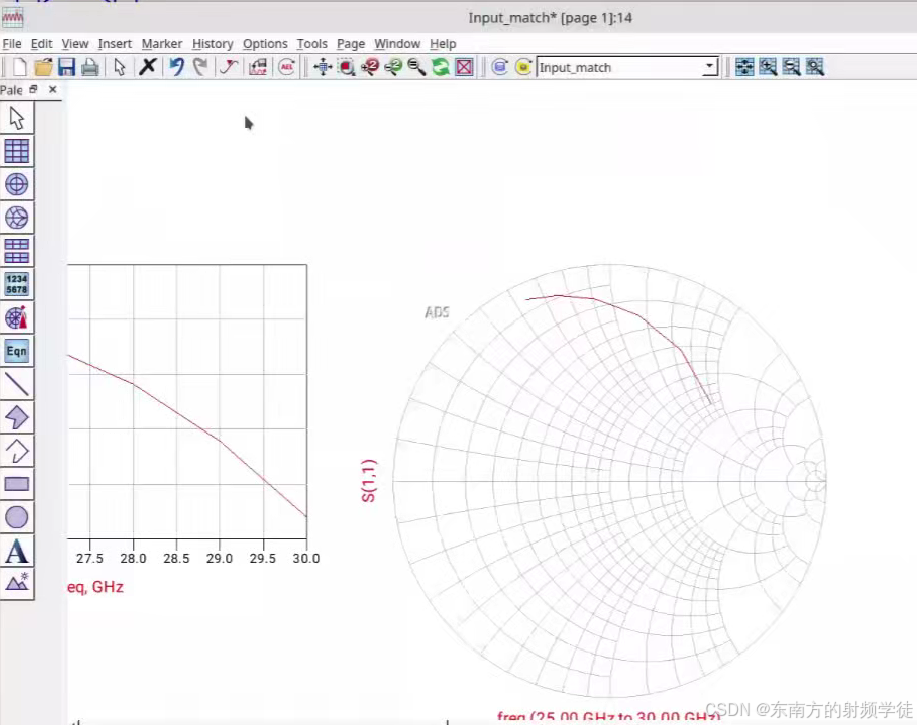The width and height of the screenshot is (917, 725).
Task: Open the File menu
Action: click(12, 44)
